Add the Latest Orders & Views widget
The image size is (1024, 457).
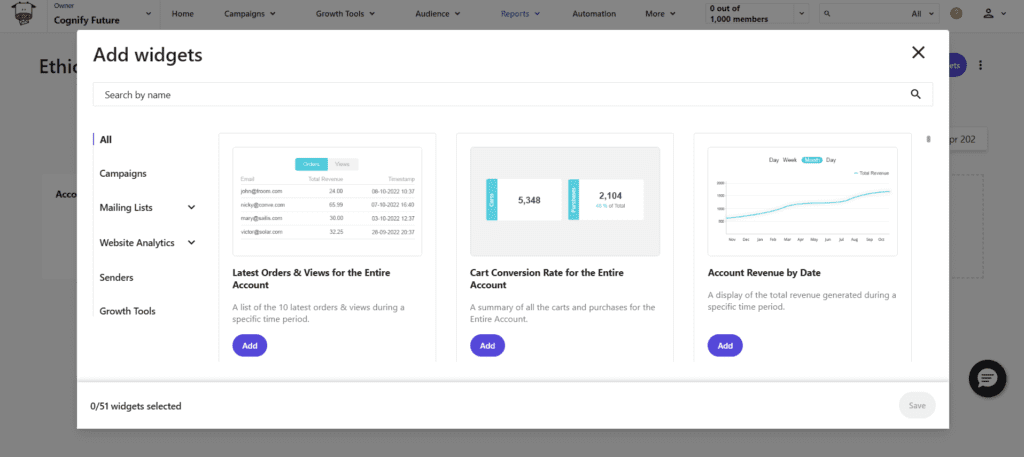point(249,345)
